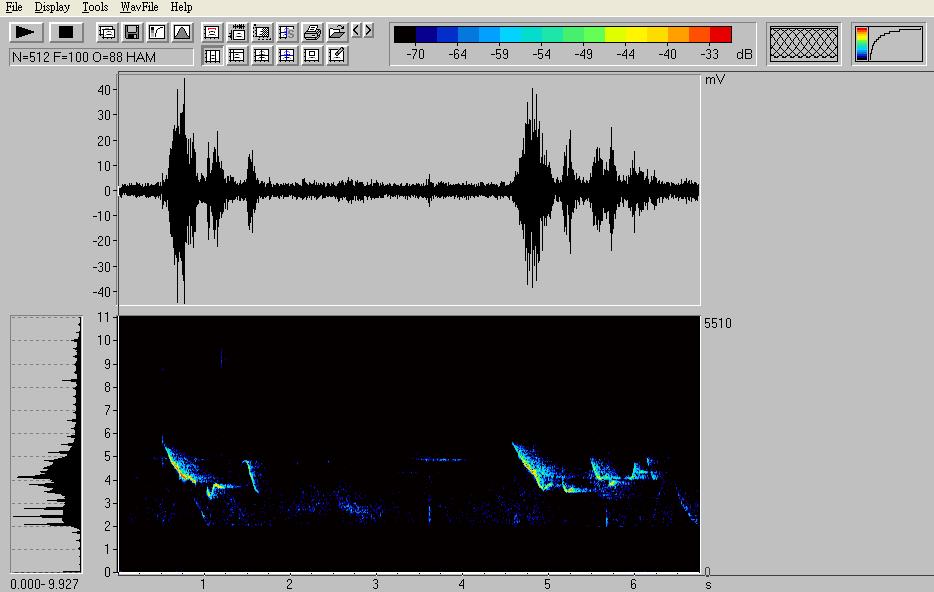The width and height of the screenshot is (934, 592).
Task: Click the floppy disk save icon
Action: click(131, 33)
